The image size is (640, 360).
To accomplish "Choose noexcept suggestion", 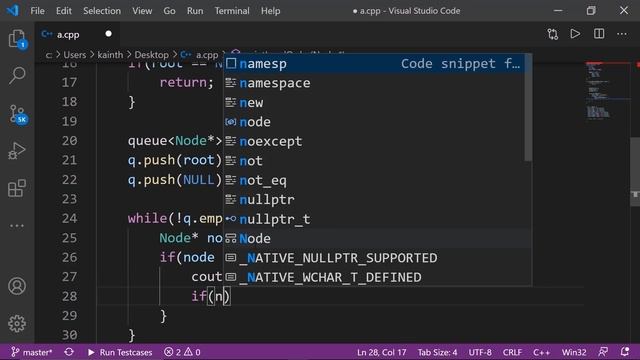I will coord(374,142).
